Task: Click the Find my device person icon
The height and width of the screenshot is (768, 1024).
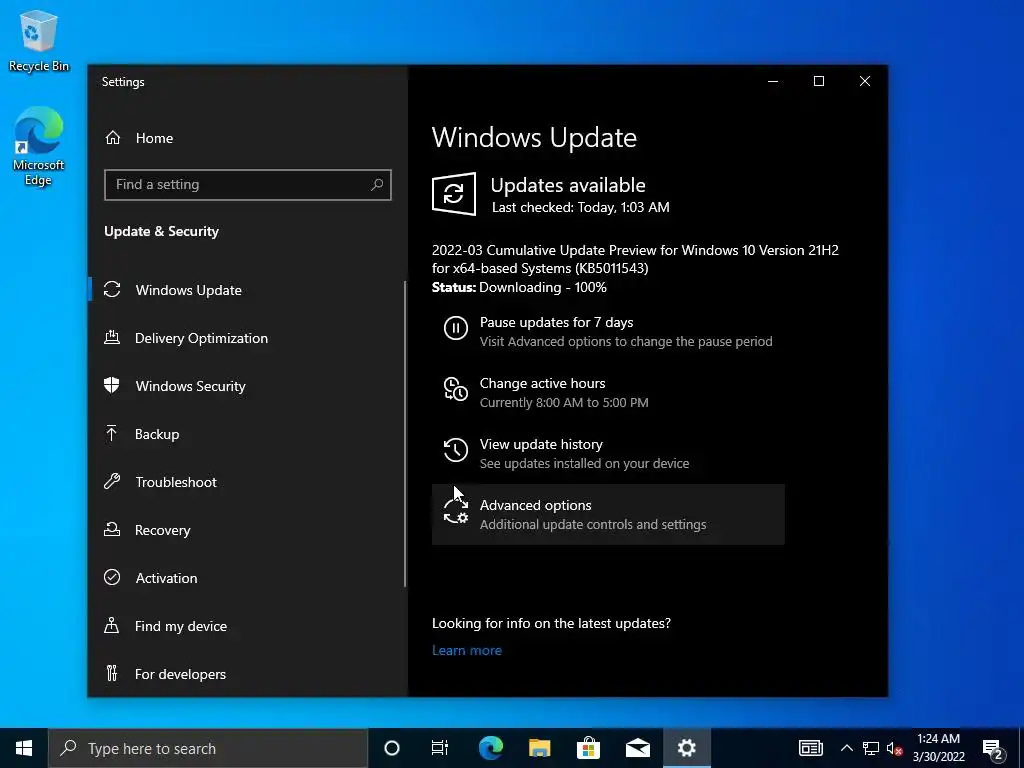Action: coord(112,626)
